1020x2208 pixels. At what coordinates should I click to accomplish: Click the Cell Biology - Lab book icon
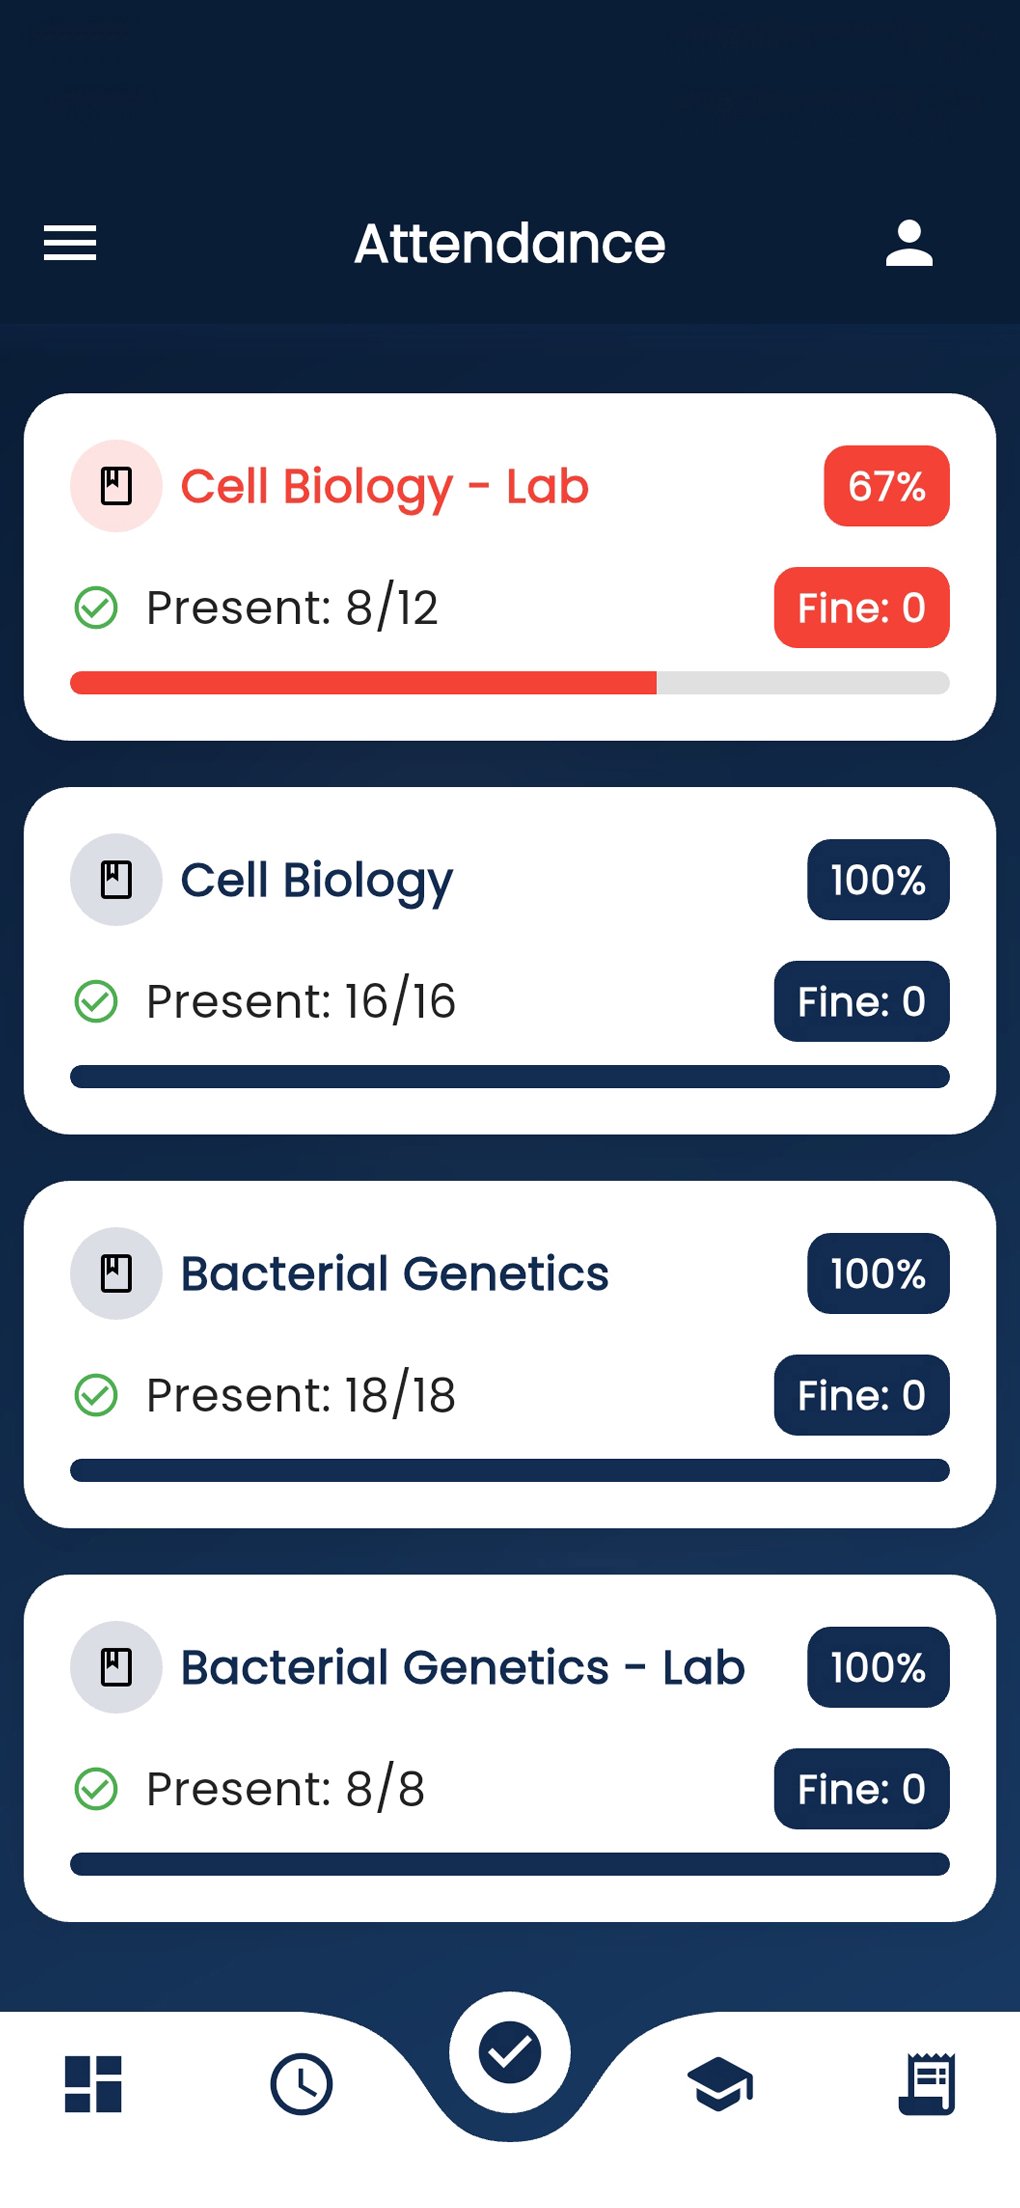(116, 486)
